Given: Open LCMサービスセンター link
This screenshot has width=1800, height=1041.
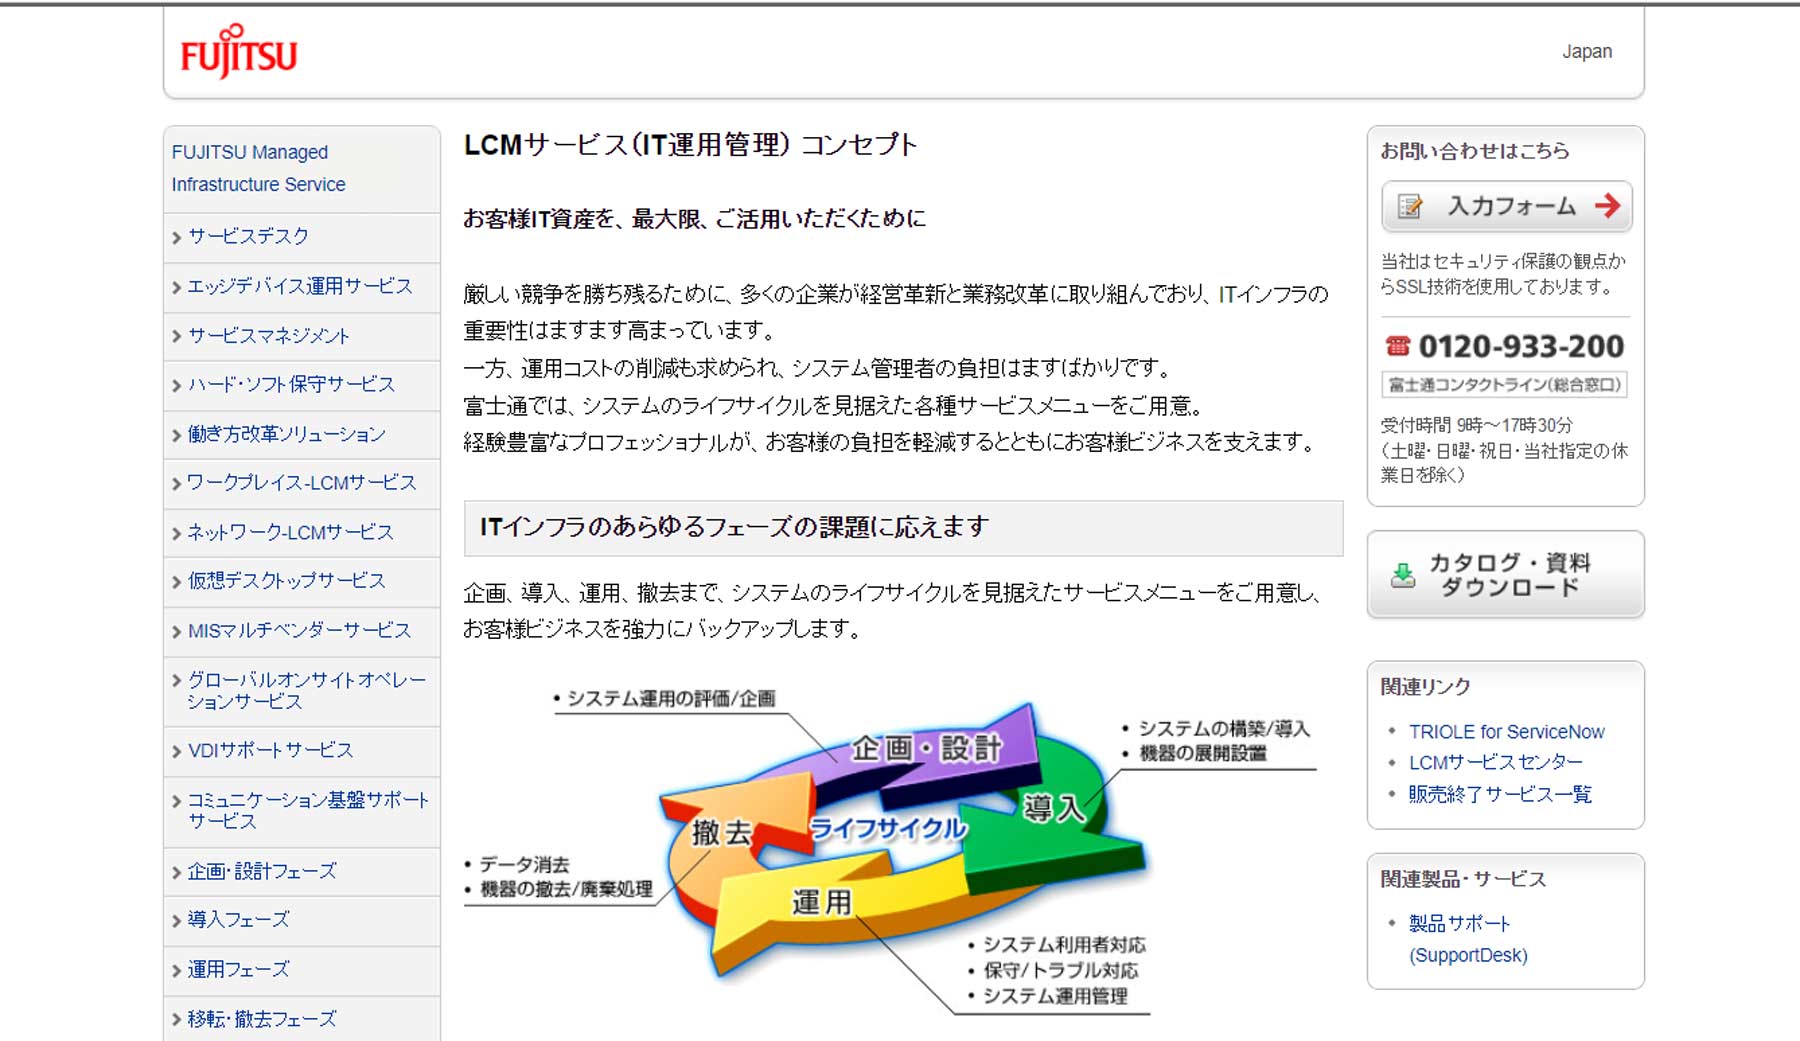Looking at the screenshot, I should pos(1495,762).
